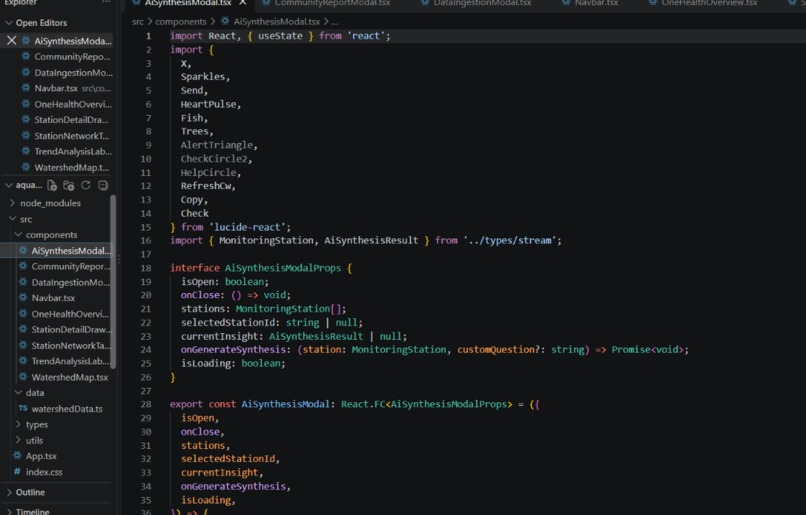Click New Folder icon in the aqua folder header
The image size is (806, 515).
pyautogui.click(x=68, y=186)
